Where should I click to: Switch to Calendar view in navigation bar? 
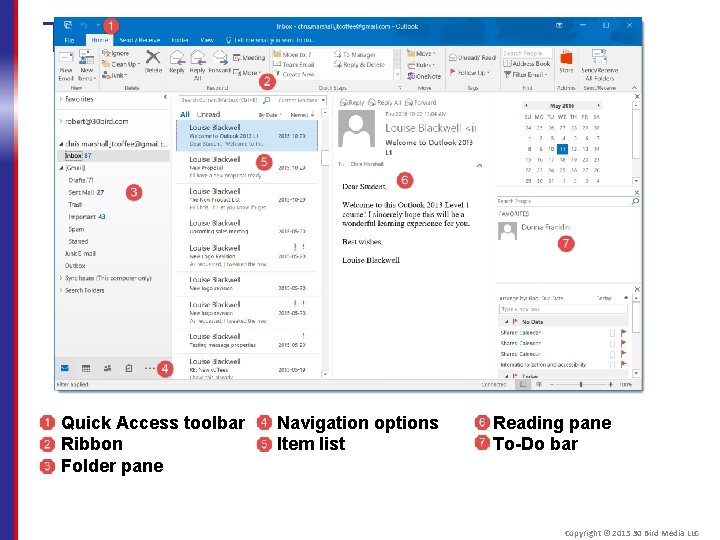click(x=86, y=368)
